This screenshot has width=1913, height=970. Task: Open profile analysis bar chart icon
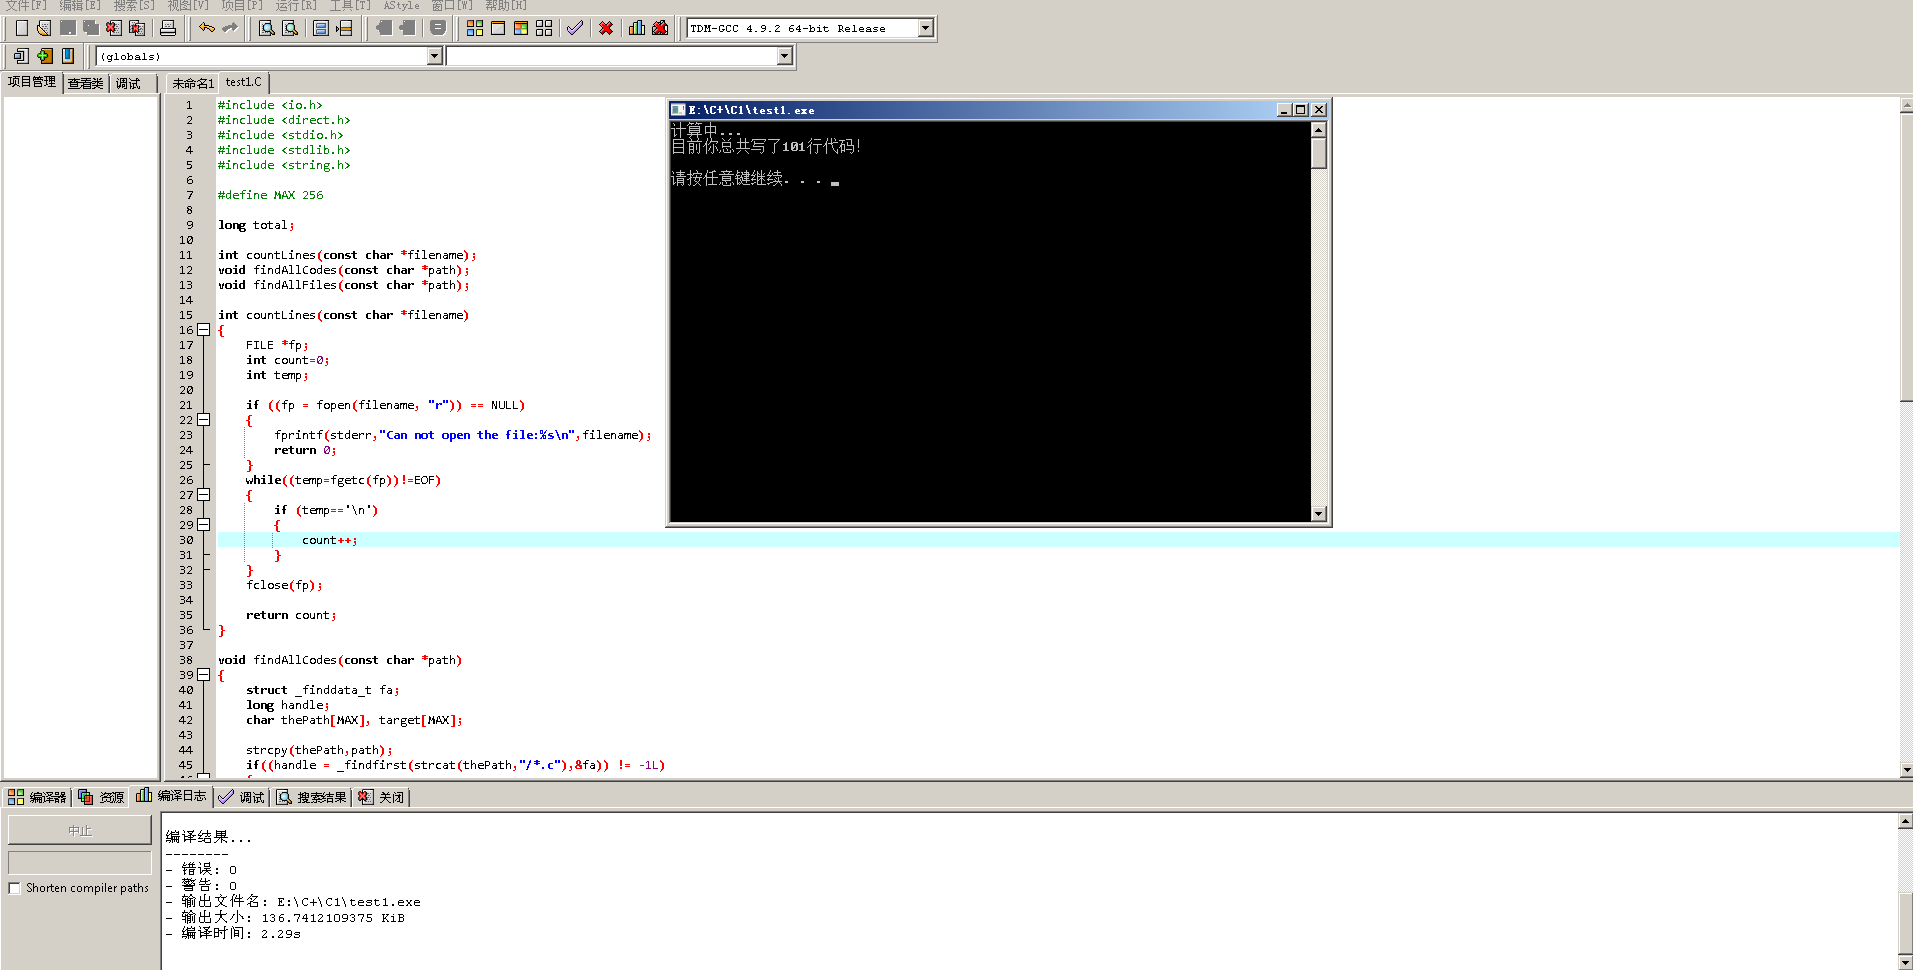(x=637, y=28)
